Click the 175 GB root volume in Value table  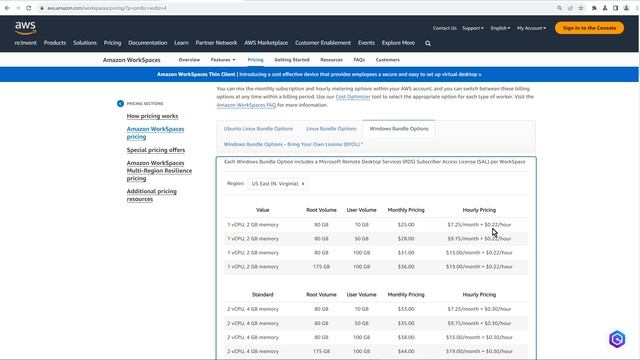pyautogui.click(x=321, y=267)
